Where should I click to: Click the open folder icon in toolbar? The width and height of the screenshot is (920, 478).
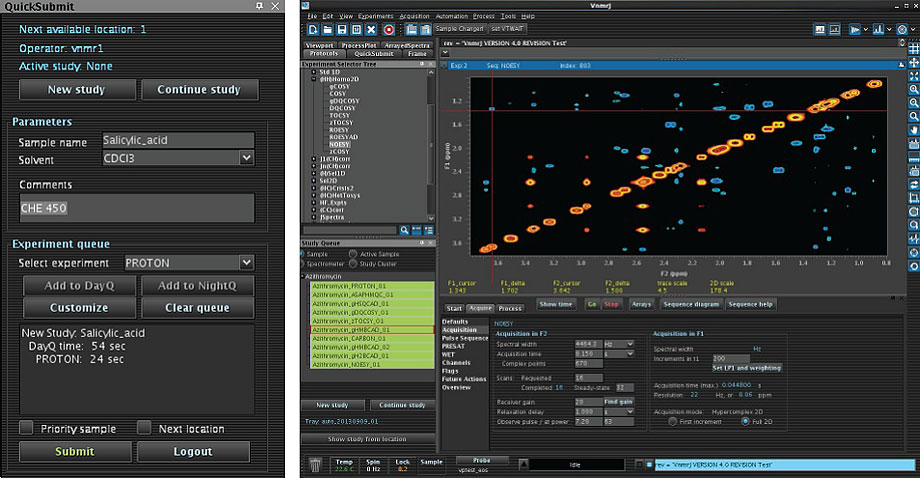click(x=328, y=30)
